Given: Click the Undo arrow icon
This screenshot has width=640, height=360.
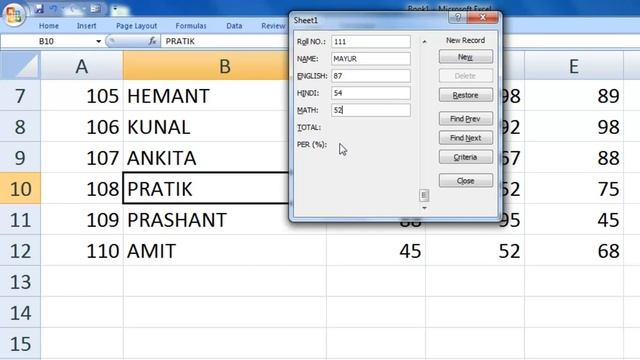Looking at the screenshot, I should (x=54, y=9).
